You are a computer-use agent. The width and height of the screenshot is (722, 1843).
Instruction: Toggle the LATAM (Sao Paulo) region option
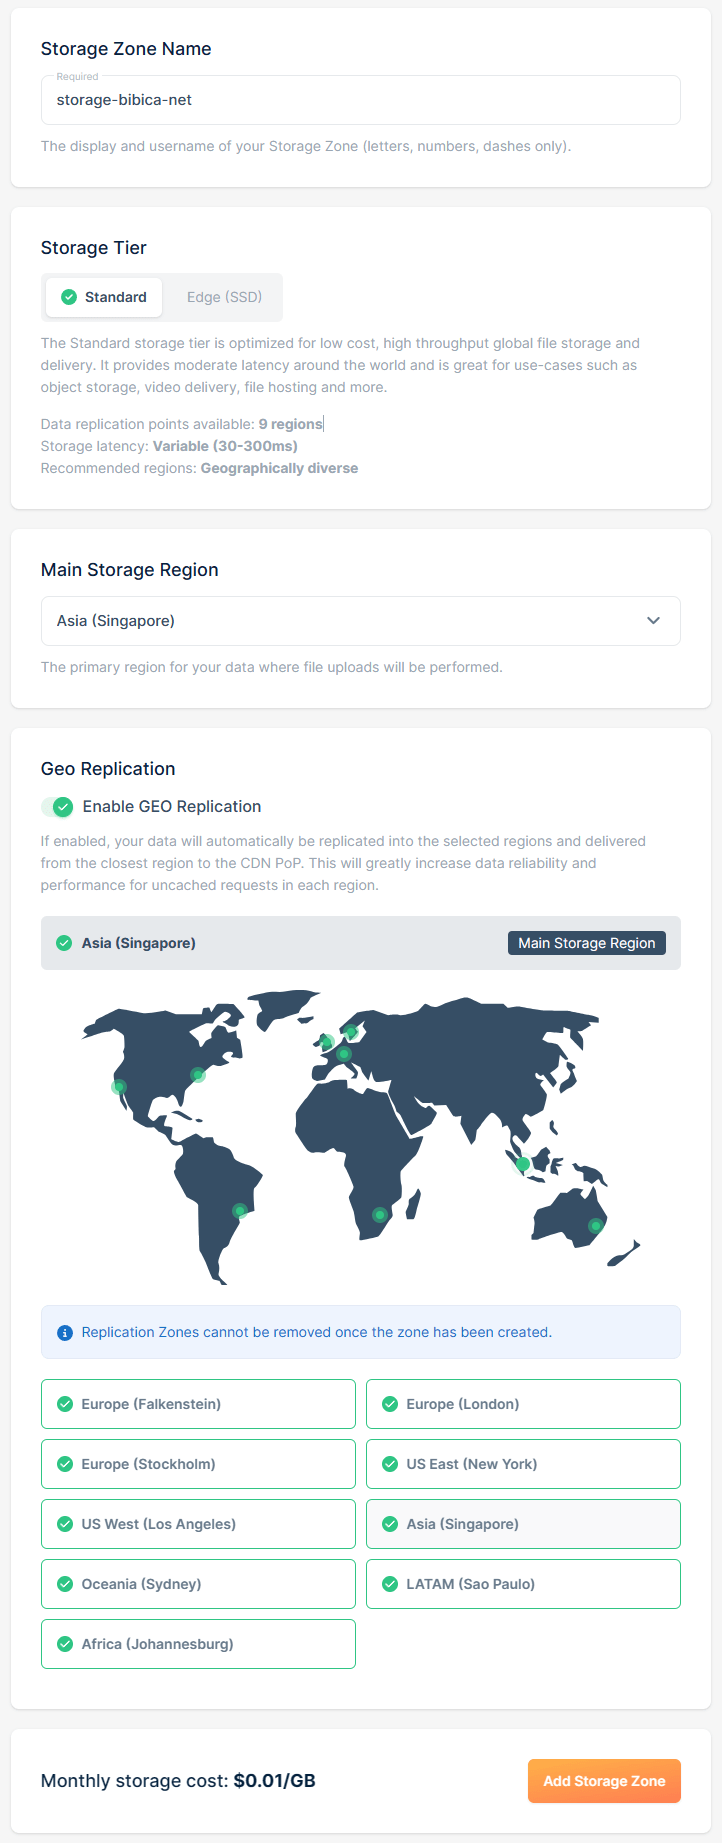pos(523,1584)
